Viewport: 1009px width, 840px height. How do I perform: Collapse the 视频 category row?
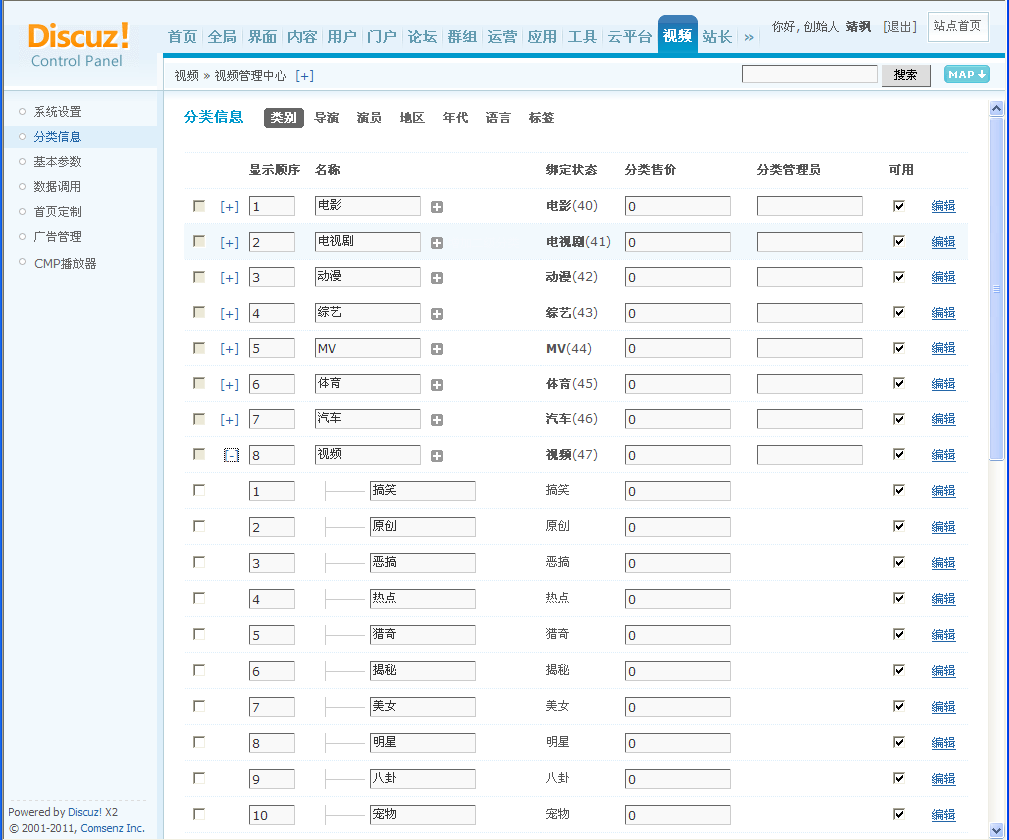231,455
